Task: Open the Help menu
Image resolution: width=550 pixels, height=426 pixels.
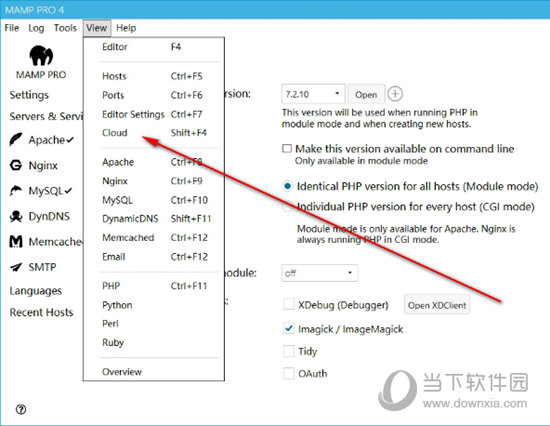Action: tap(126, 28)
